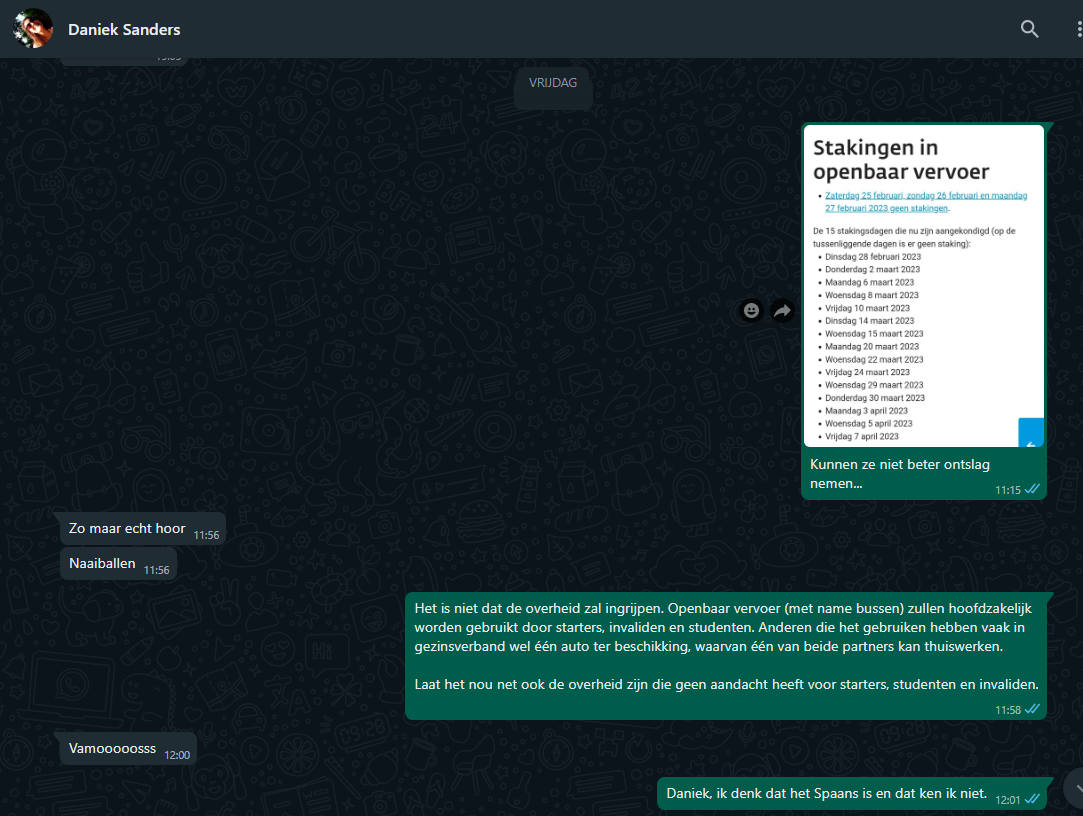Viewport: 1083px width, 816px height.
Task: Jump to latest messages with the chevron button
Action: click(x=1075, y=786)
